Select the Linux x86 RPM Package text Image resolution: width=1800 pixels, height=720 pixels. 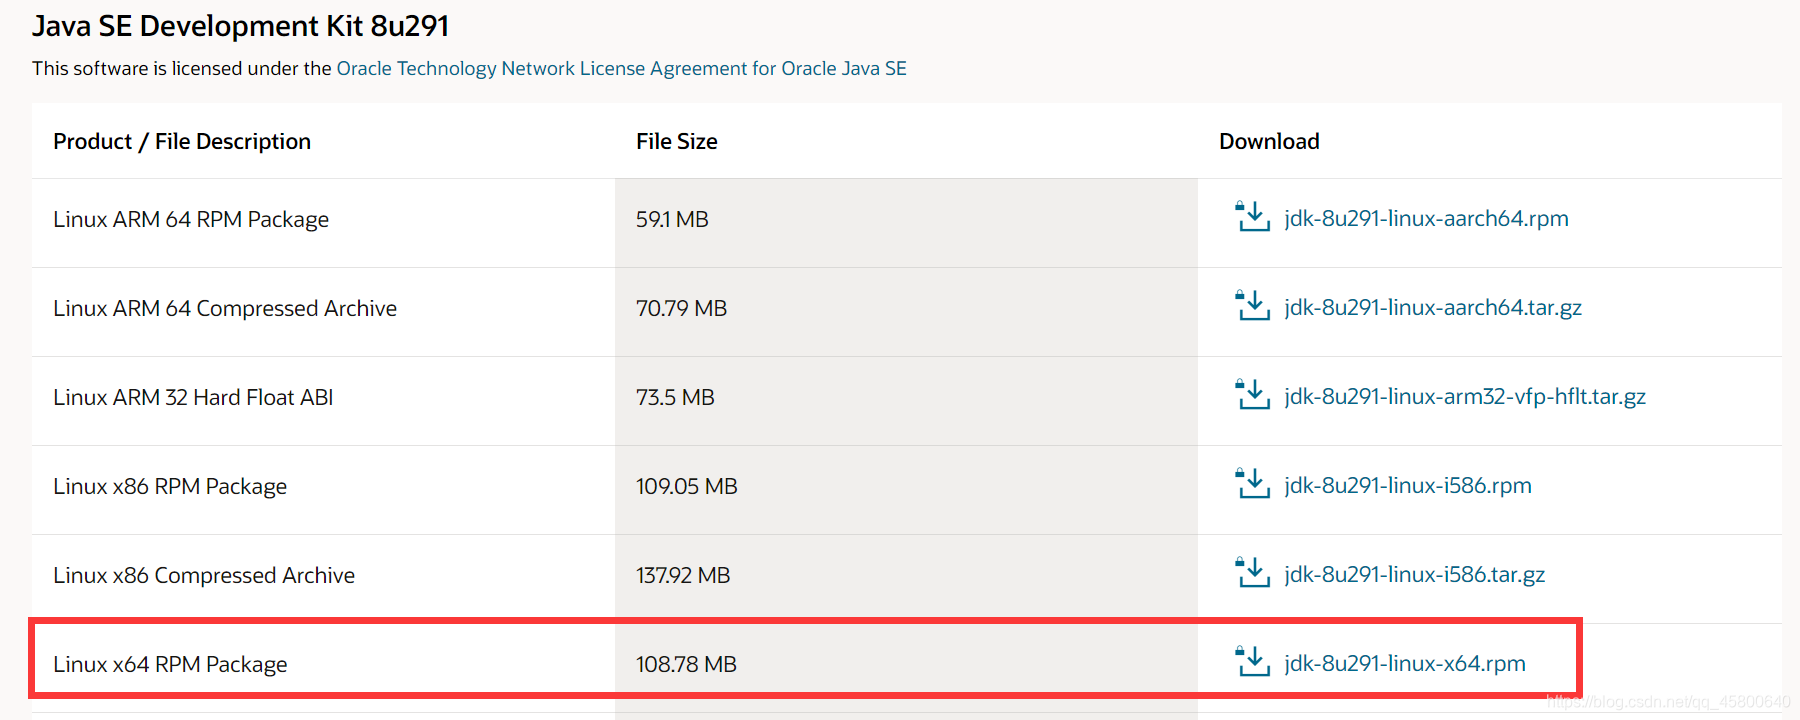click(170, 486)
